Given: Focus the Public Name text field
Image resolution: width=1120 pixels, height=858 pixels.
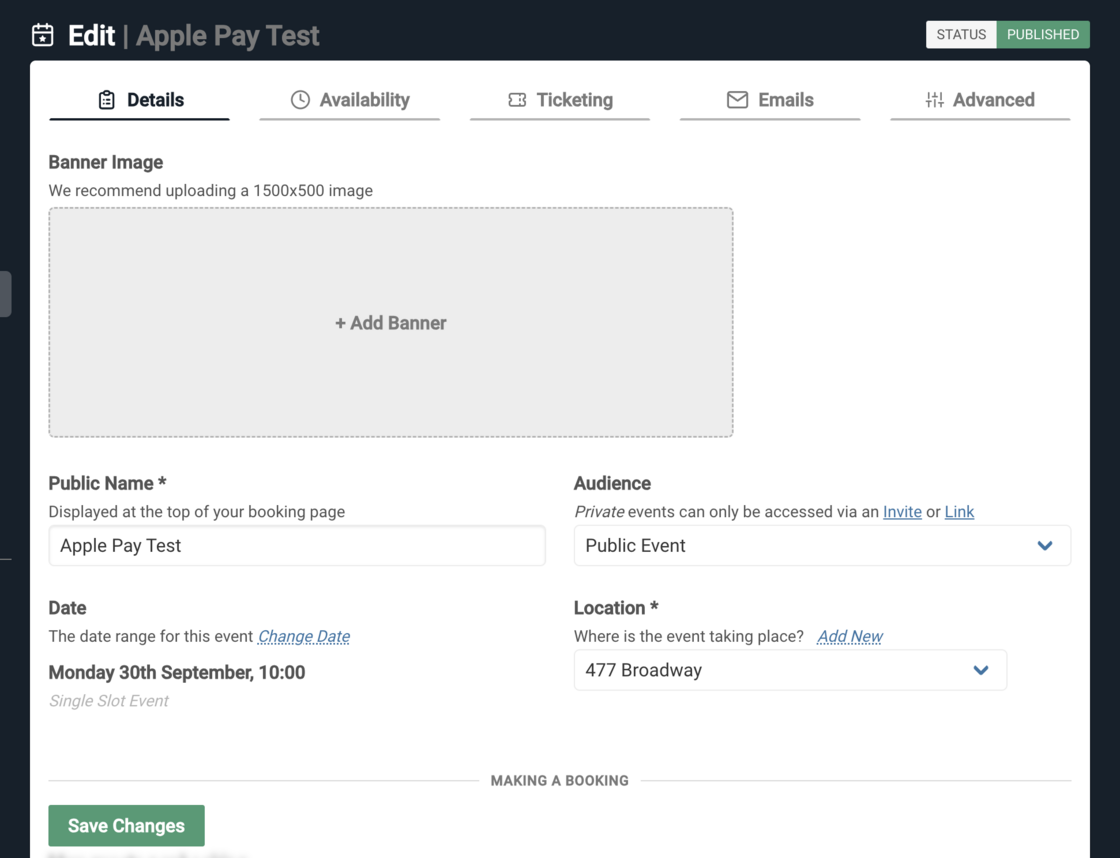Looking at the screenshot, I should [x=297, y=546].
